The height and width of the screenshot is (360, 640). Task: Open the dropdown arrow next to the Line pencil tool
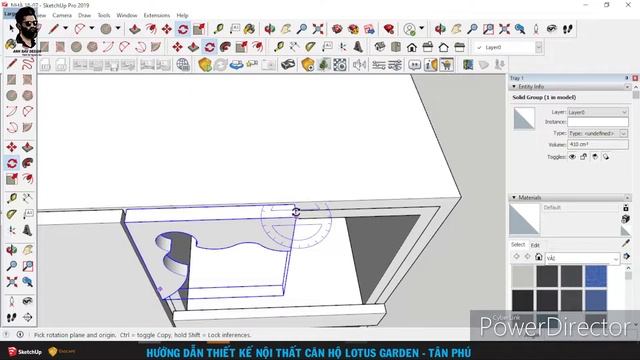click(65, 28)
